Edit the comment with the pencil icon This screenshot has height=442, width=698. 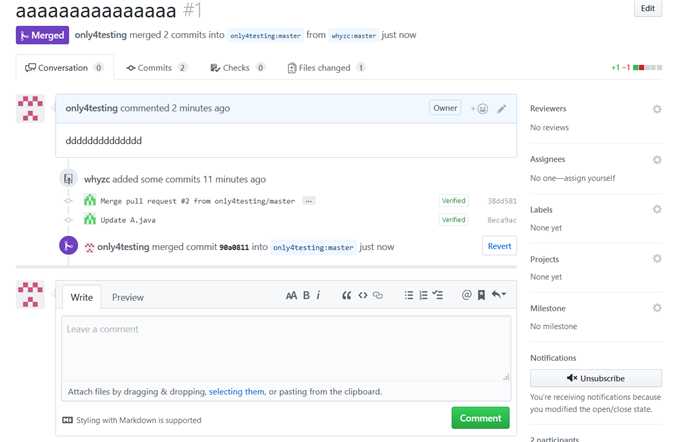tap(502, 109)
